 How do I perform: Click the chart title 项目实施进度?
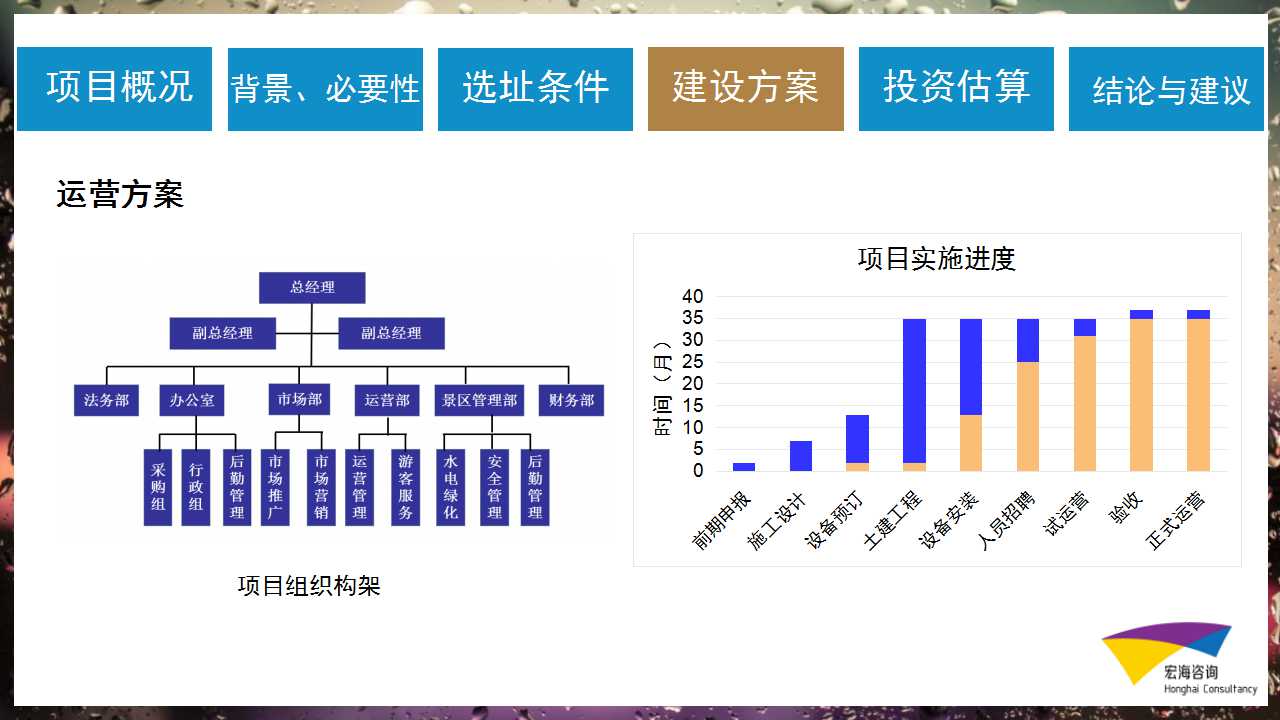point(937,259)
